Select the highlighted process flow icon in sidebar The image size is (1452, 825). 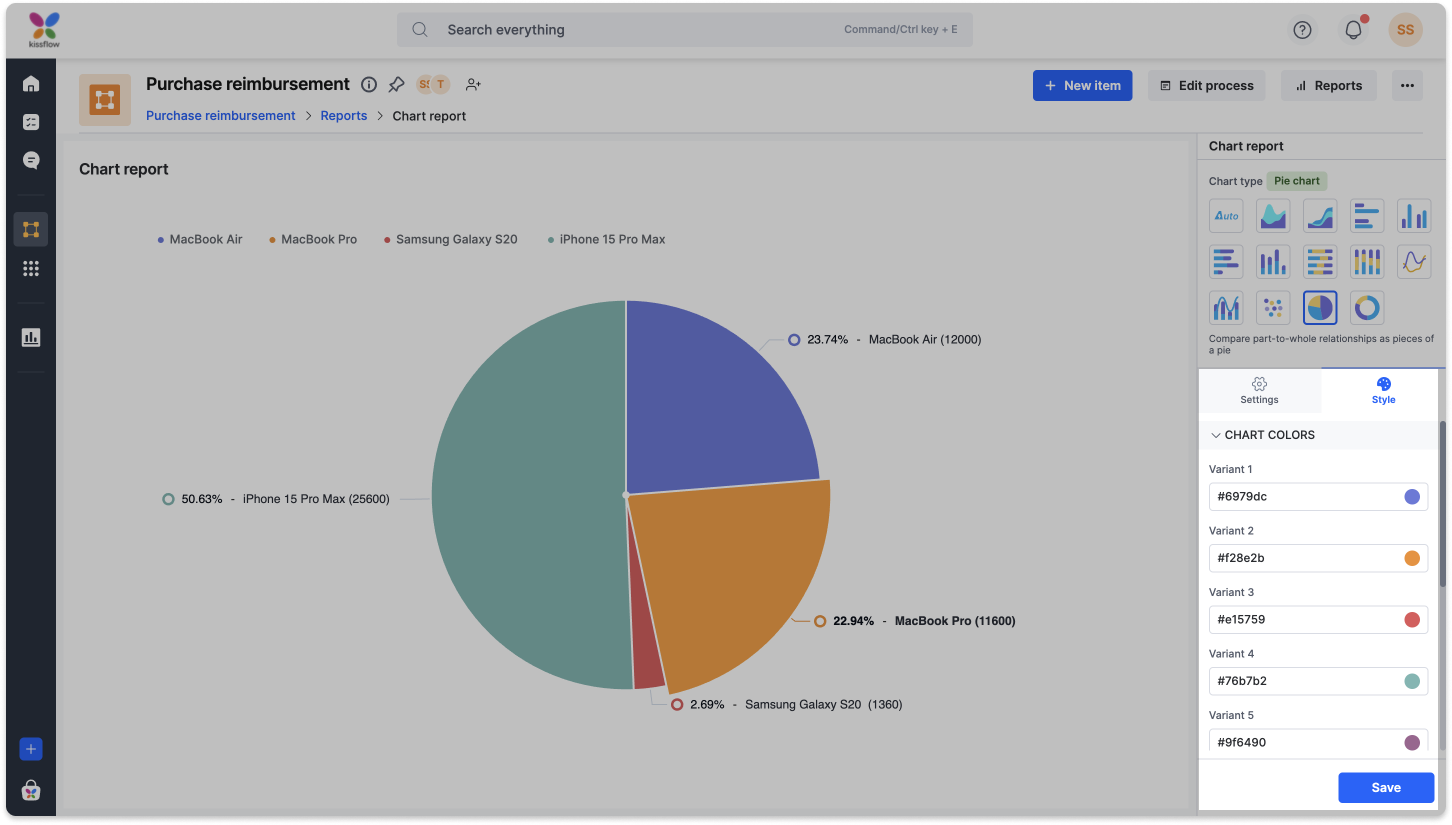click(31, 229)
